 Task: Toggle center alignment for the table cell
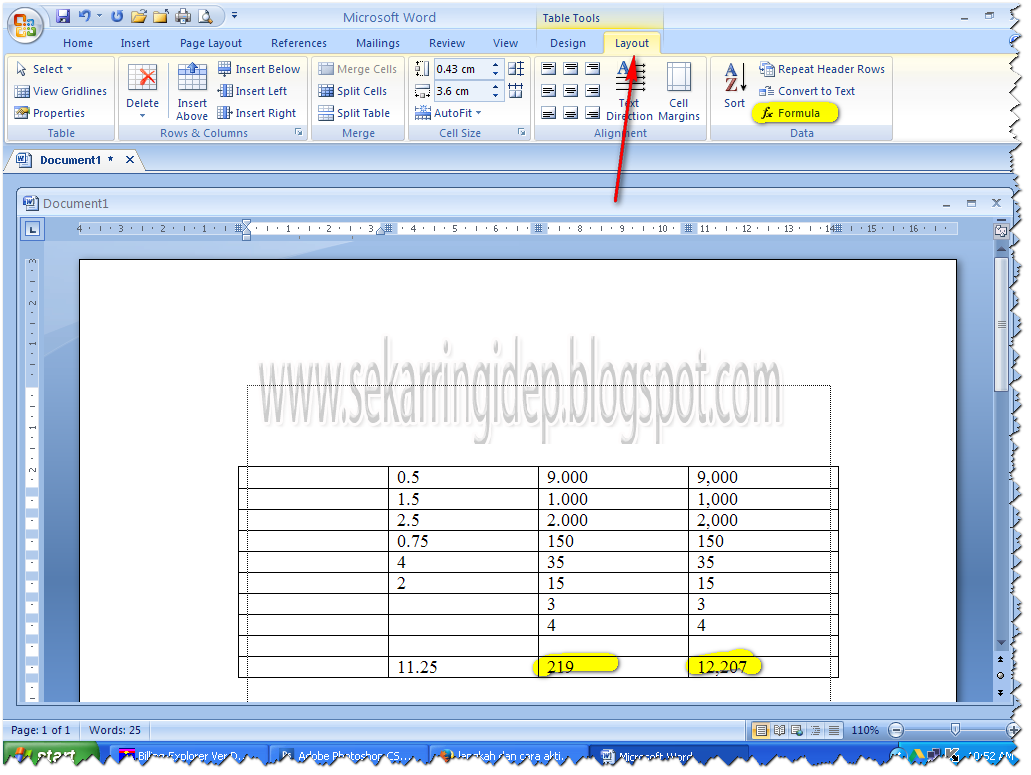tap(570, 90)
